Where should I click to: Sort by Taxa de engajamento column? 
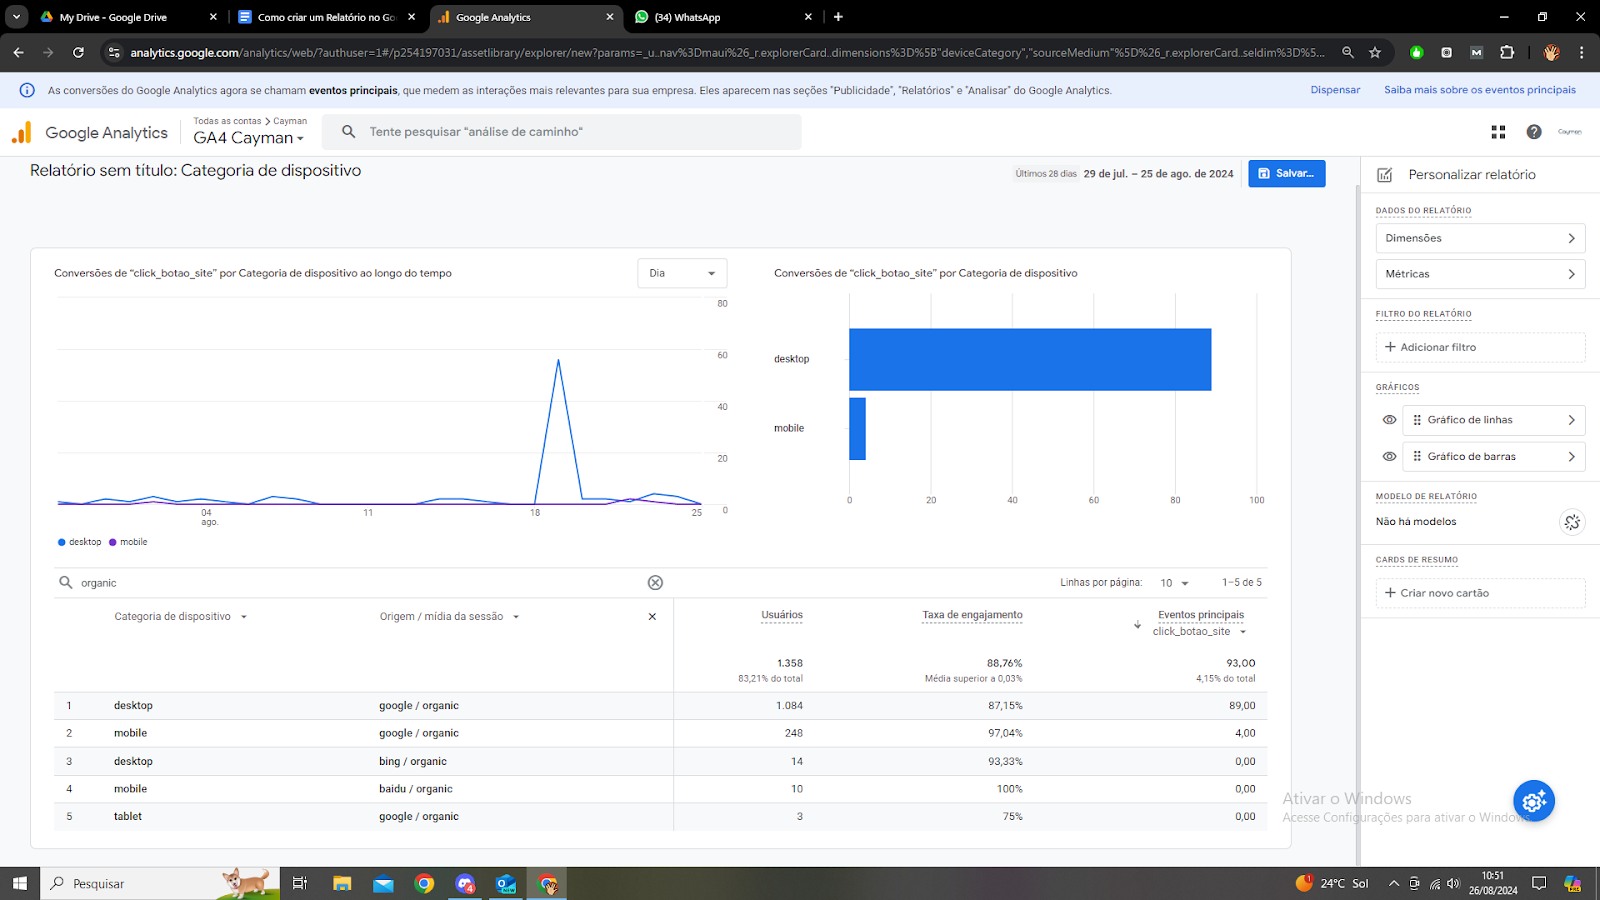pyautogui.click(x=972, y=615)
